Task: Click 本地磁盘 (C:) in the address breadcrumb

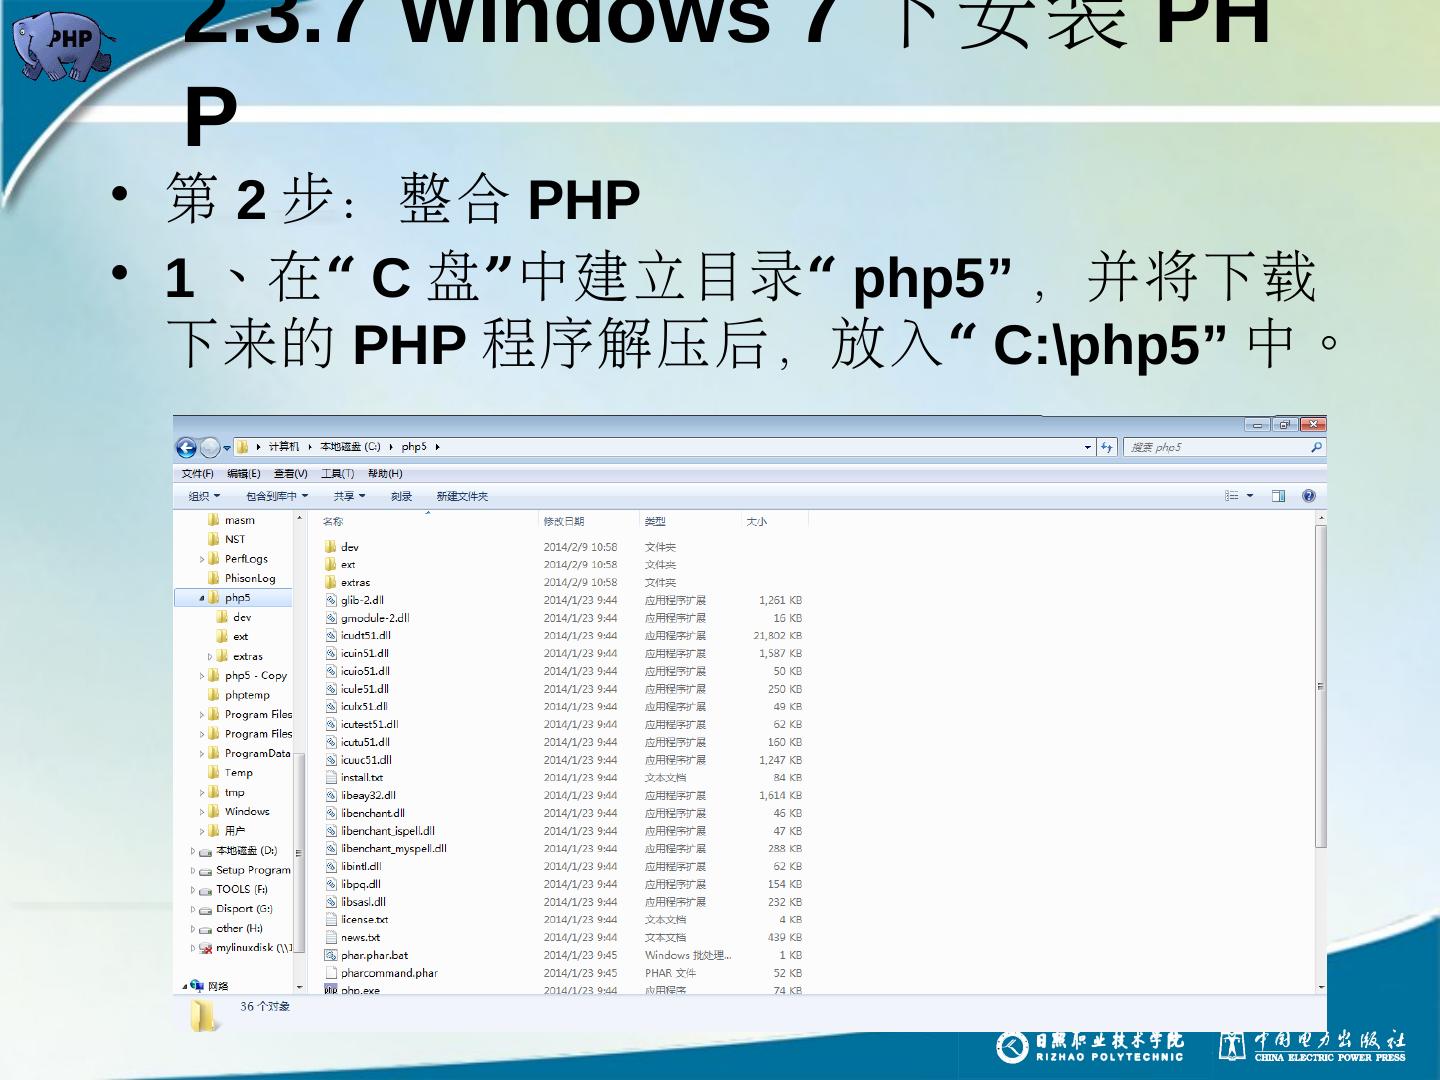Action: (350, 447)
